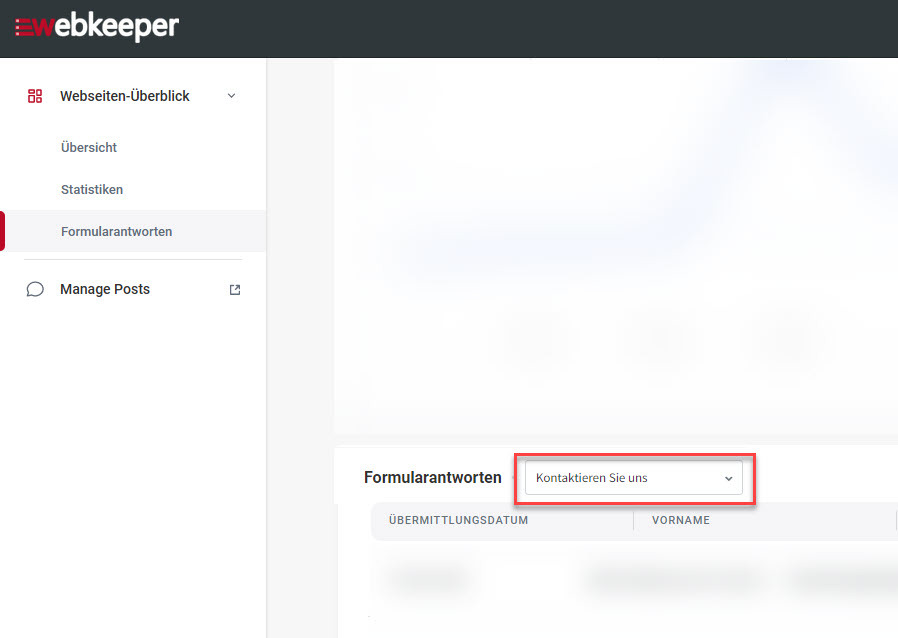Select the first row's blurred Vorname cell

coord(672,577)
